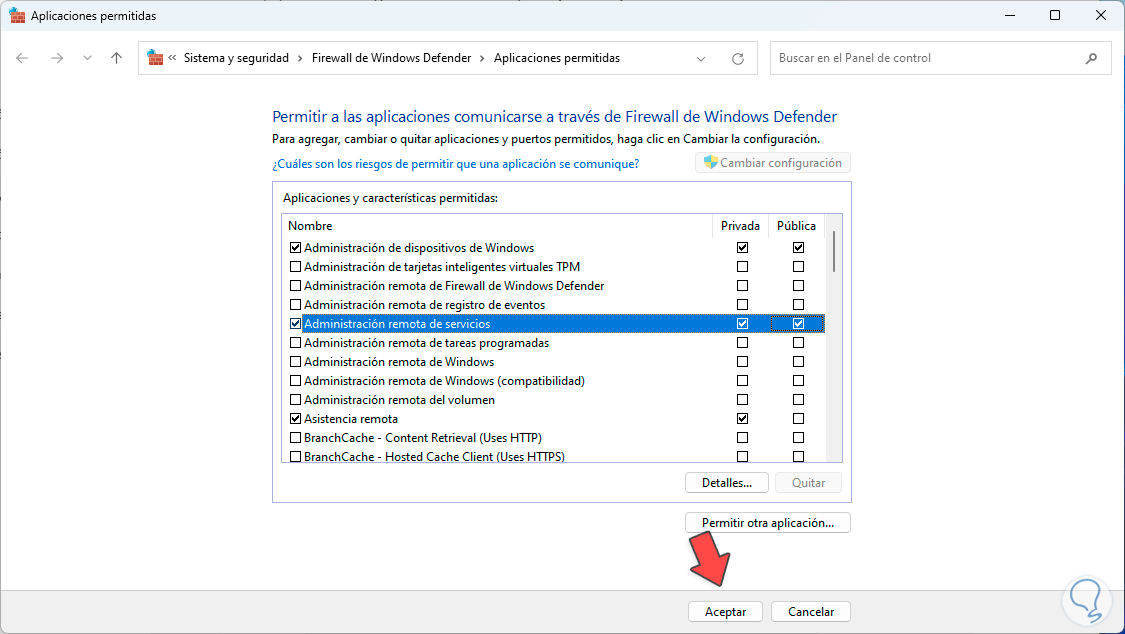The height and width of the screenshot is (634, 1125).
Task: Toggle Privada for Administración remota de servicios
Action: tap(743, 323)
